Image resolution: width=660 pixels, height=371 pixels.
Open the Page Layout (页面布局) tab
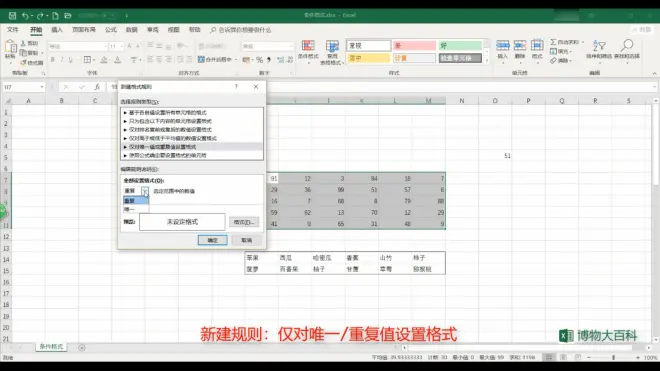pos(84,30)
